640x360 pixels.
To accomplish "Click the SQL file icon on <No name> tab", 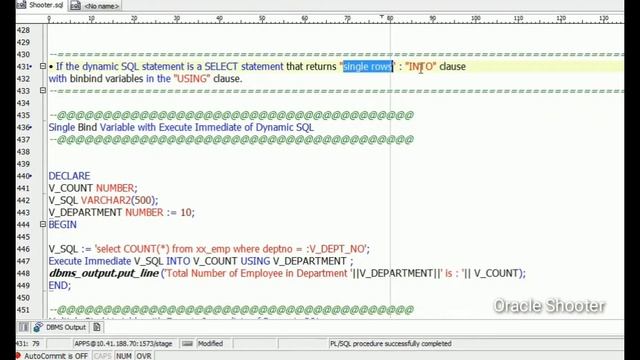I will tap(75, 6).
